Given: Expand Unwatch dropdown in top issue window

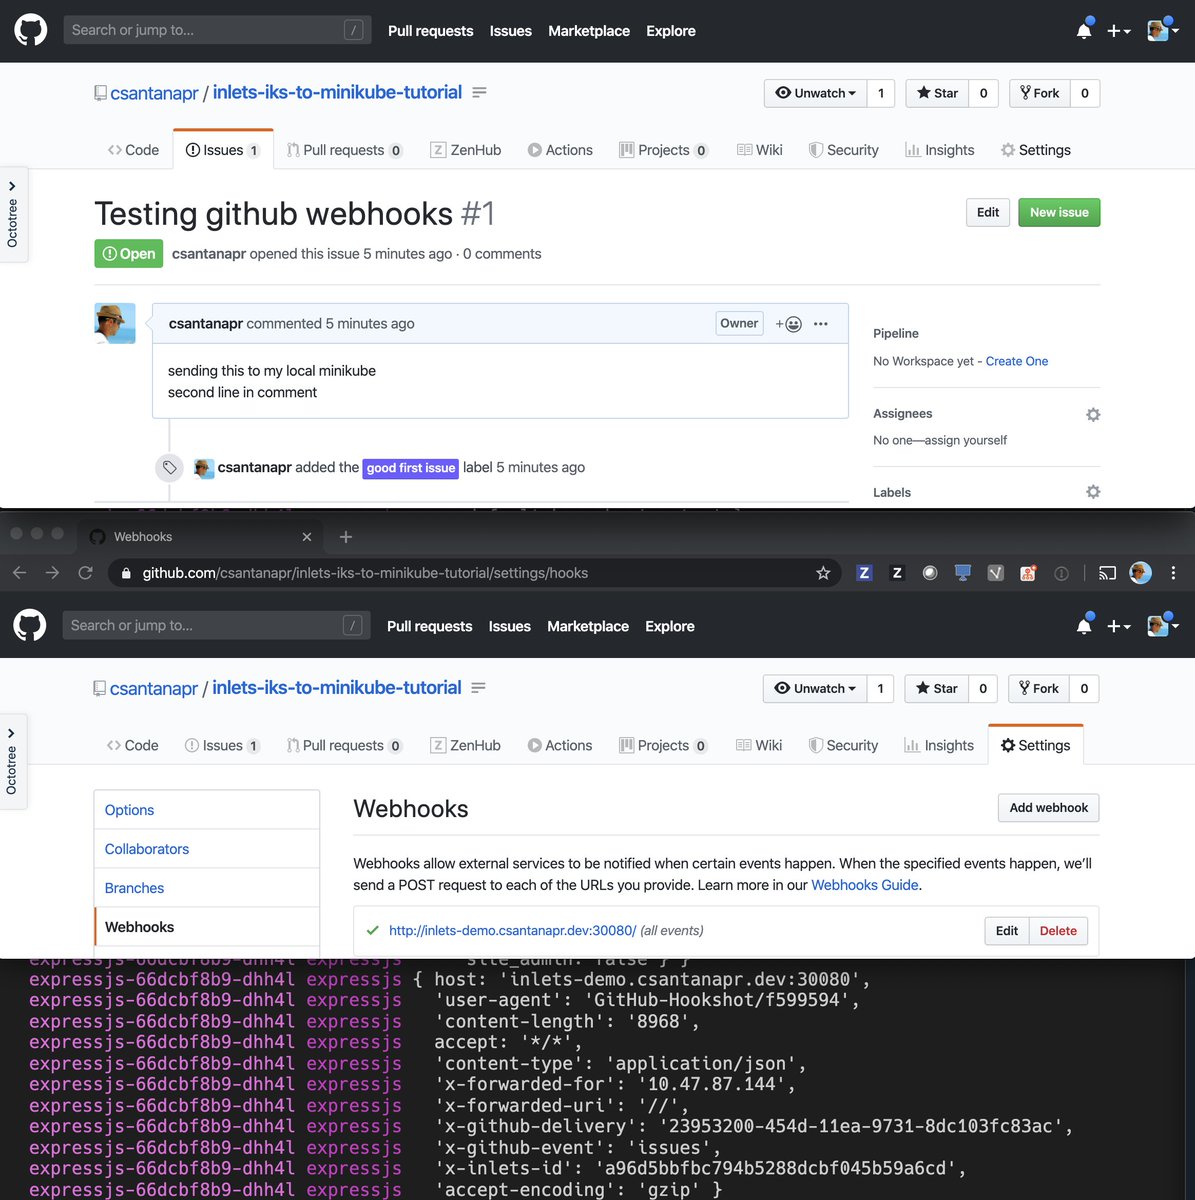Looking at the screenshot, I should [816, 93].
